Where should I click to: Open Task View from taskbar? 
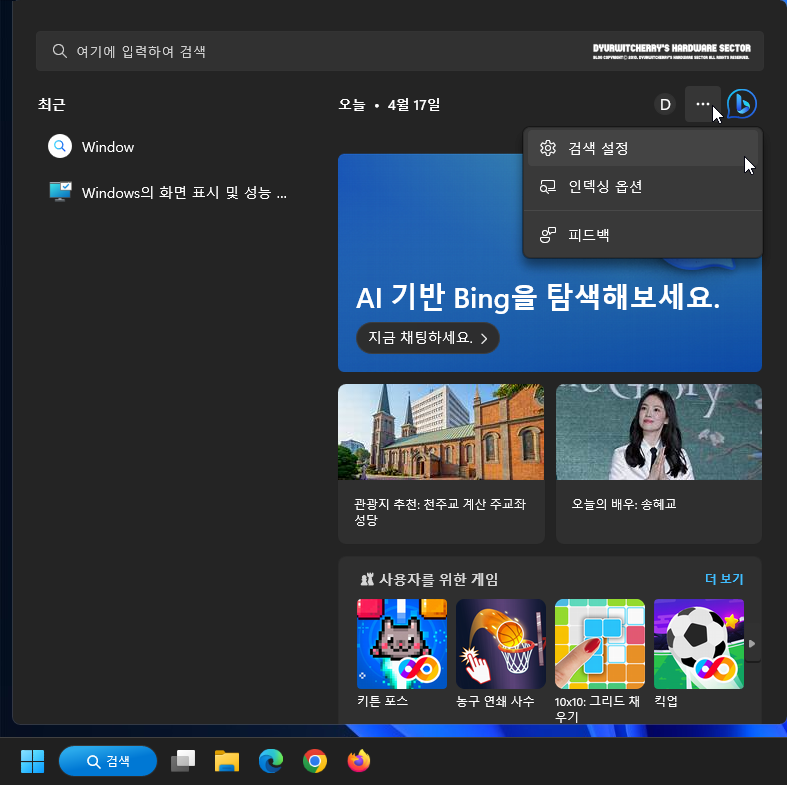pyautogui.click(x=183, y=761)
